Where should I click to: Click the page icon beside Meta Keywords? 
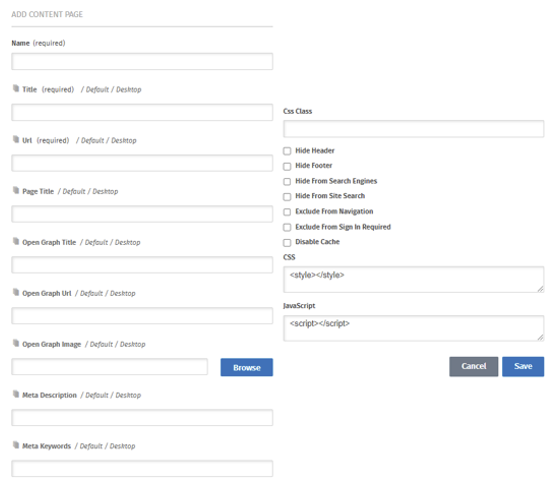[x=16, y=445]
